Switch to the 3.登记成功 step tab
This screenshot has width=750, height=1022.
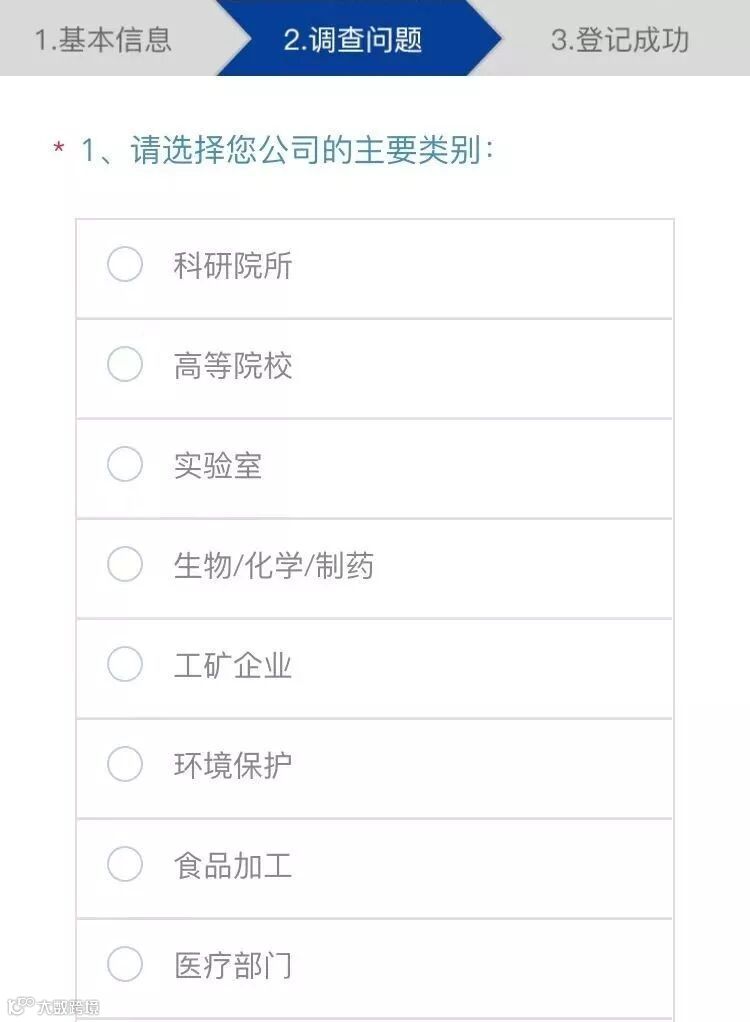[x=620, y=38]
